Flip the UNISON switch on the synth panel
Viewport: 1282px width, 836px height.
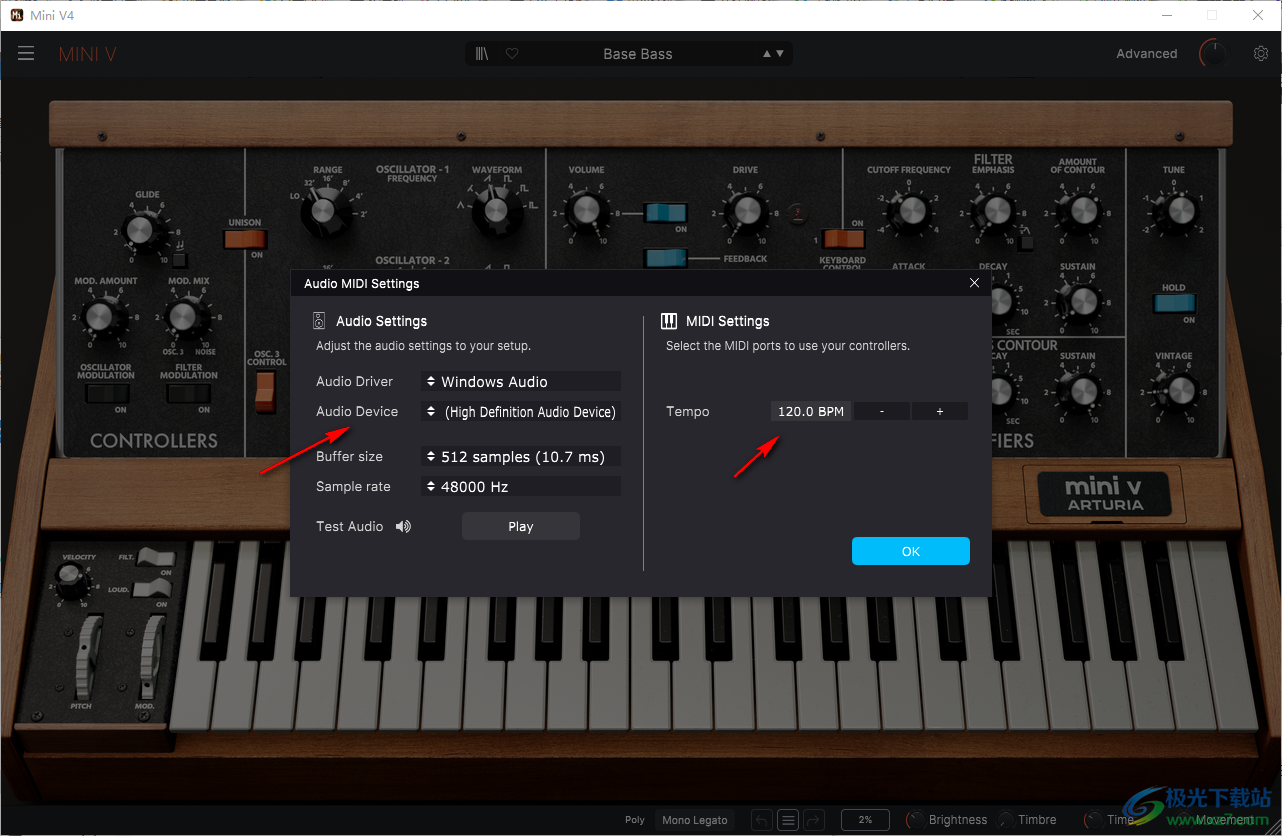(245, 238)
